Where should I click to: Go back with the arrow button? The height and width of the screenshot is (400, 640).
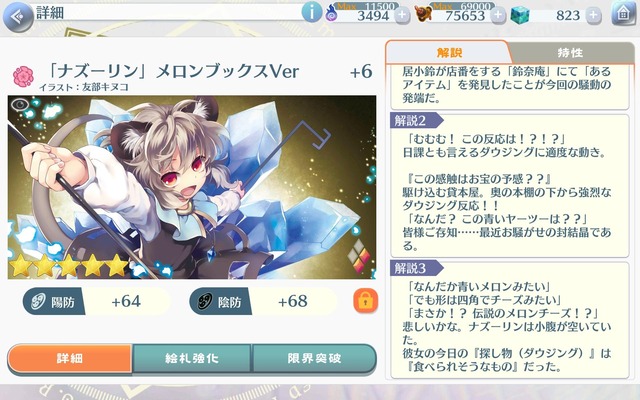pyautogui.click(x=18, y=16)
